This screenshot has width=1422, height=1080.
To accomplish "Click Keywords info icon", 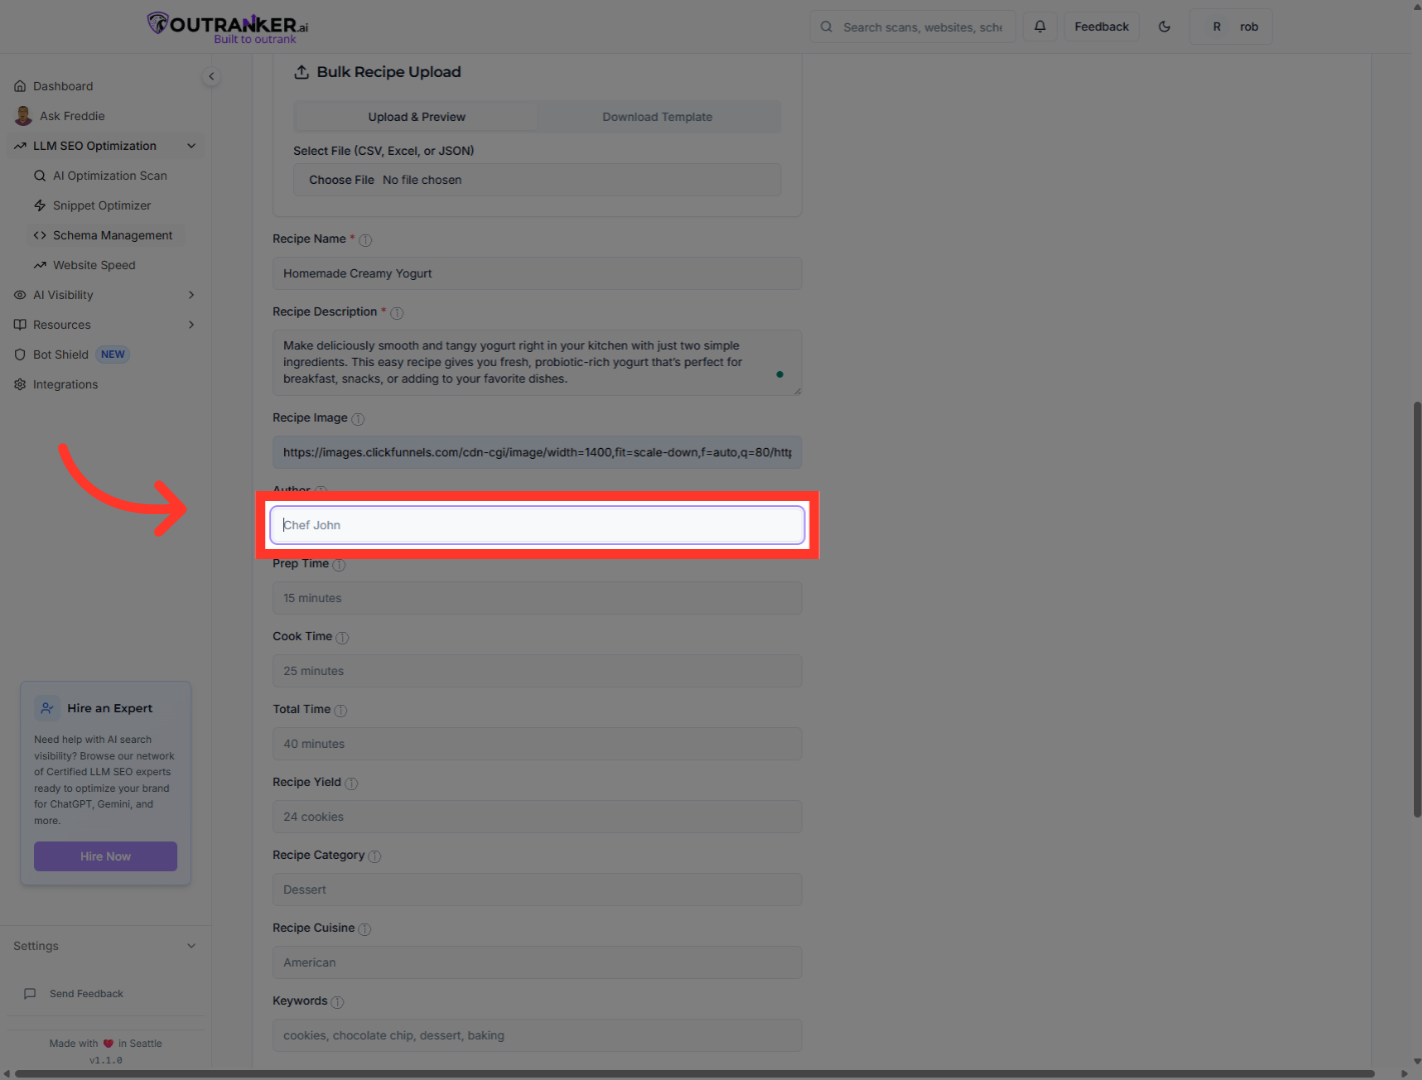I will pos(338,1003).
